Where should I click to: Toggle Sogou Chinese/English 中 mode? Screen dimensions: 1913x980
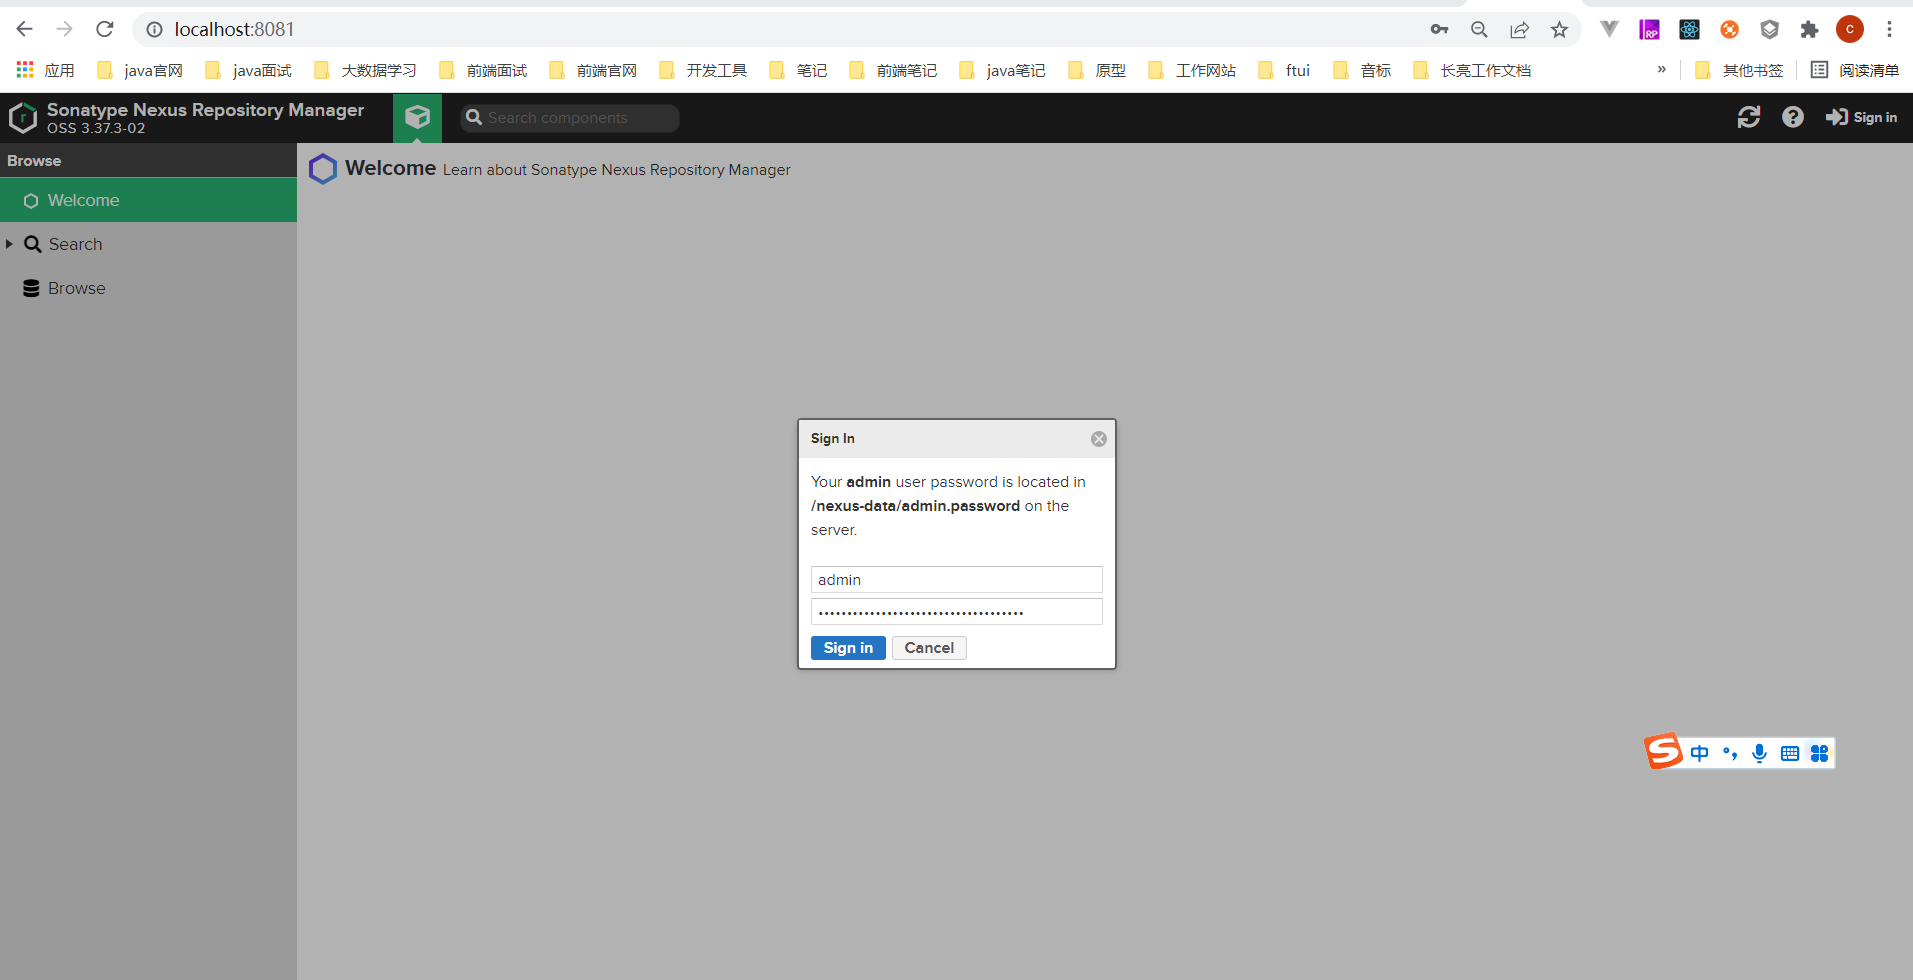[1700, 753]
